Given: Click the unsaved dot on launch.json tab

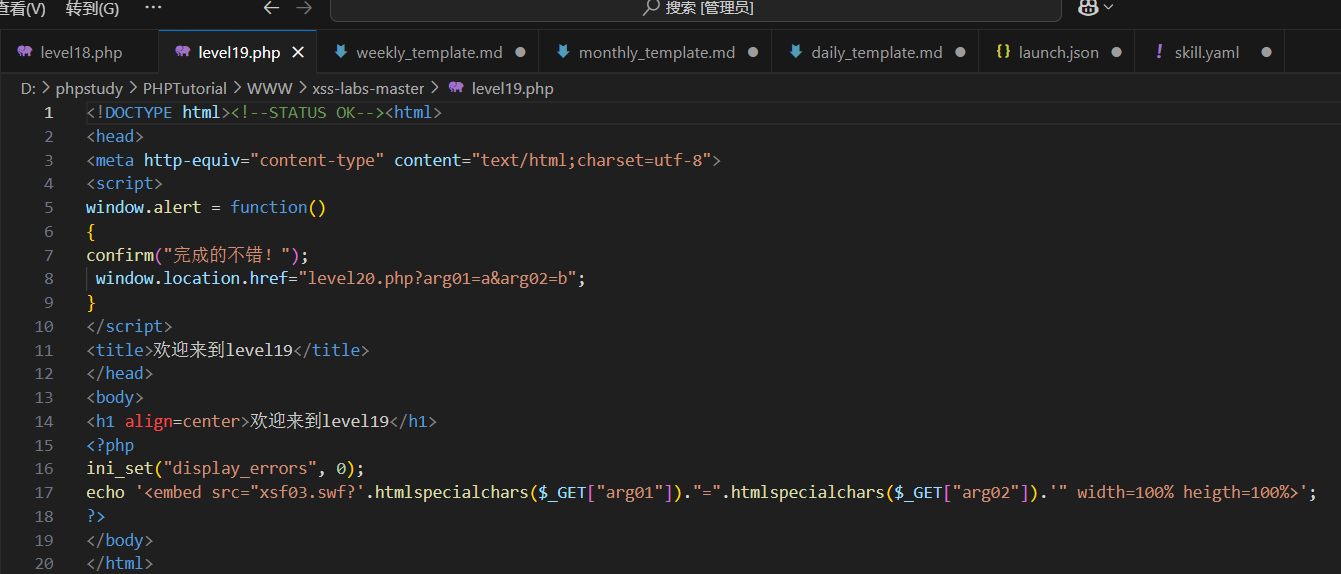Looking at the screenshot, I should (x=1116, y=52).
